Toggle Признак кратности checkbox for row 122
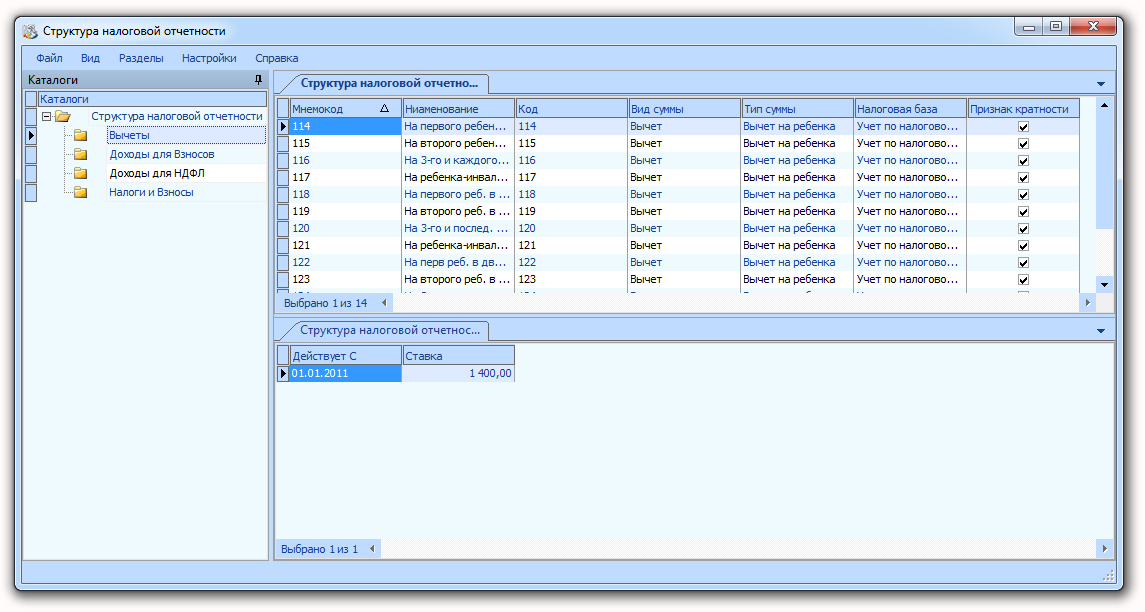This screenshot has height=612, width=1145. [x=1023, y=263]
